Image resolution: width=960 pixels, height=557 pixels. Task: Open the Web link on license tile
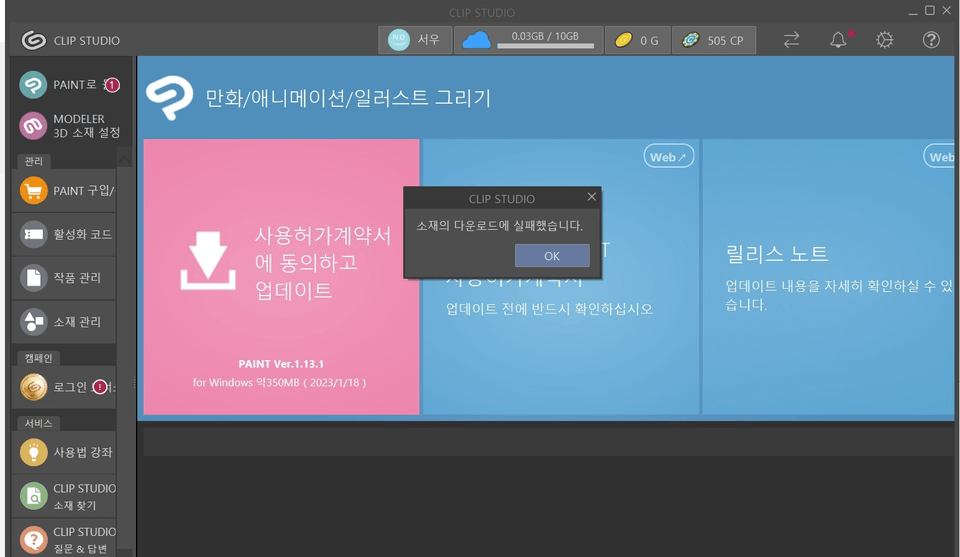click(x=669, y=157)
